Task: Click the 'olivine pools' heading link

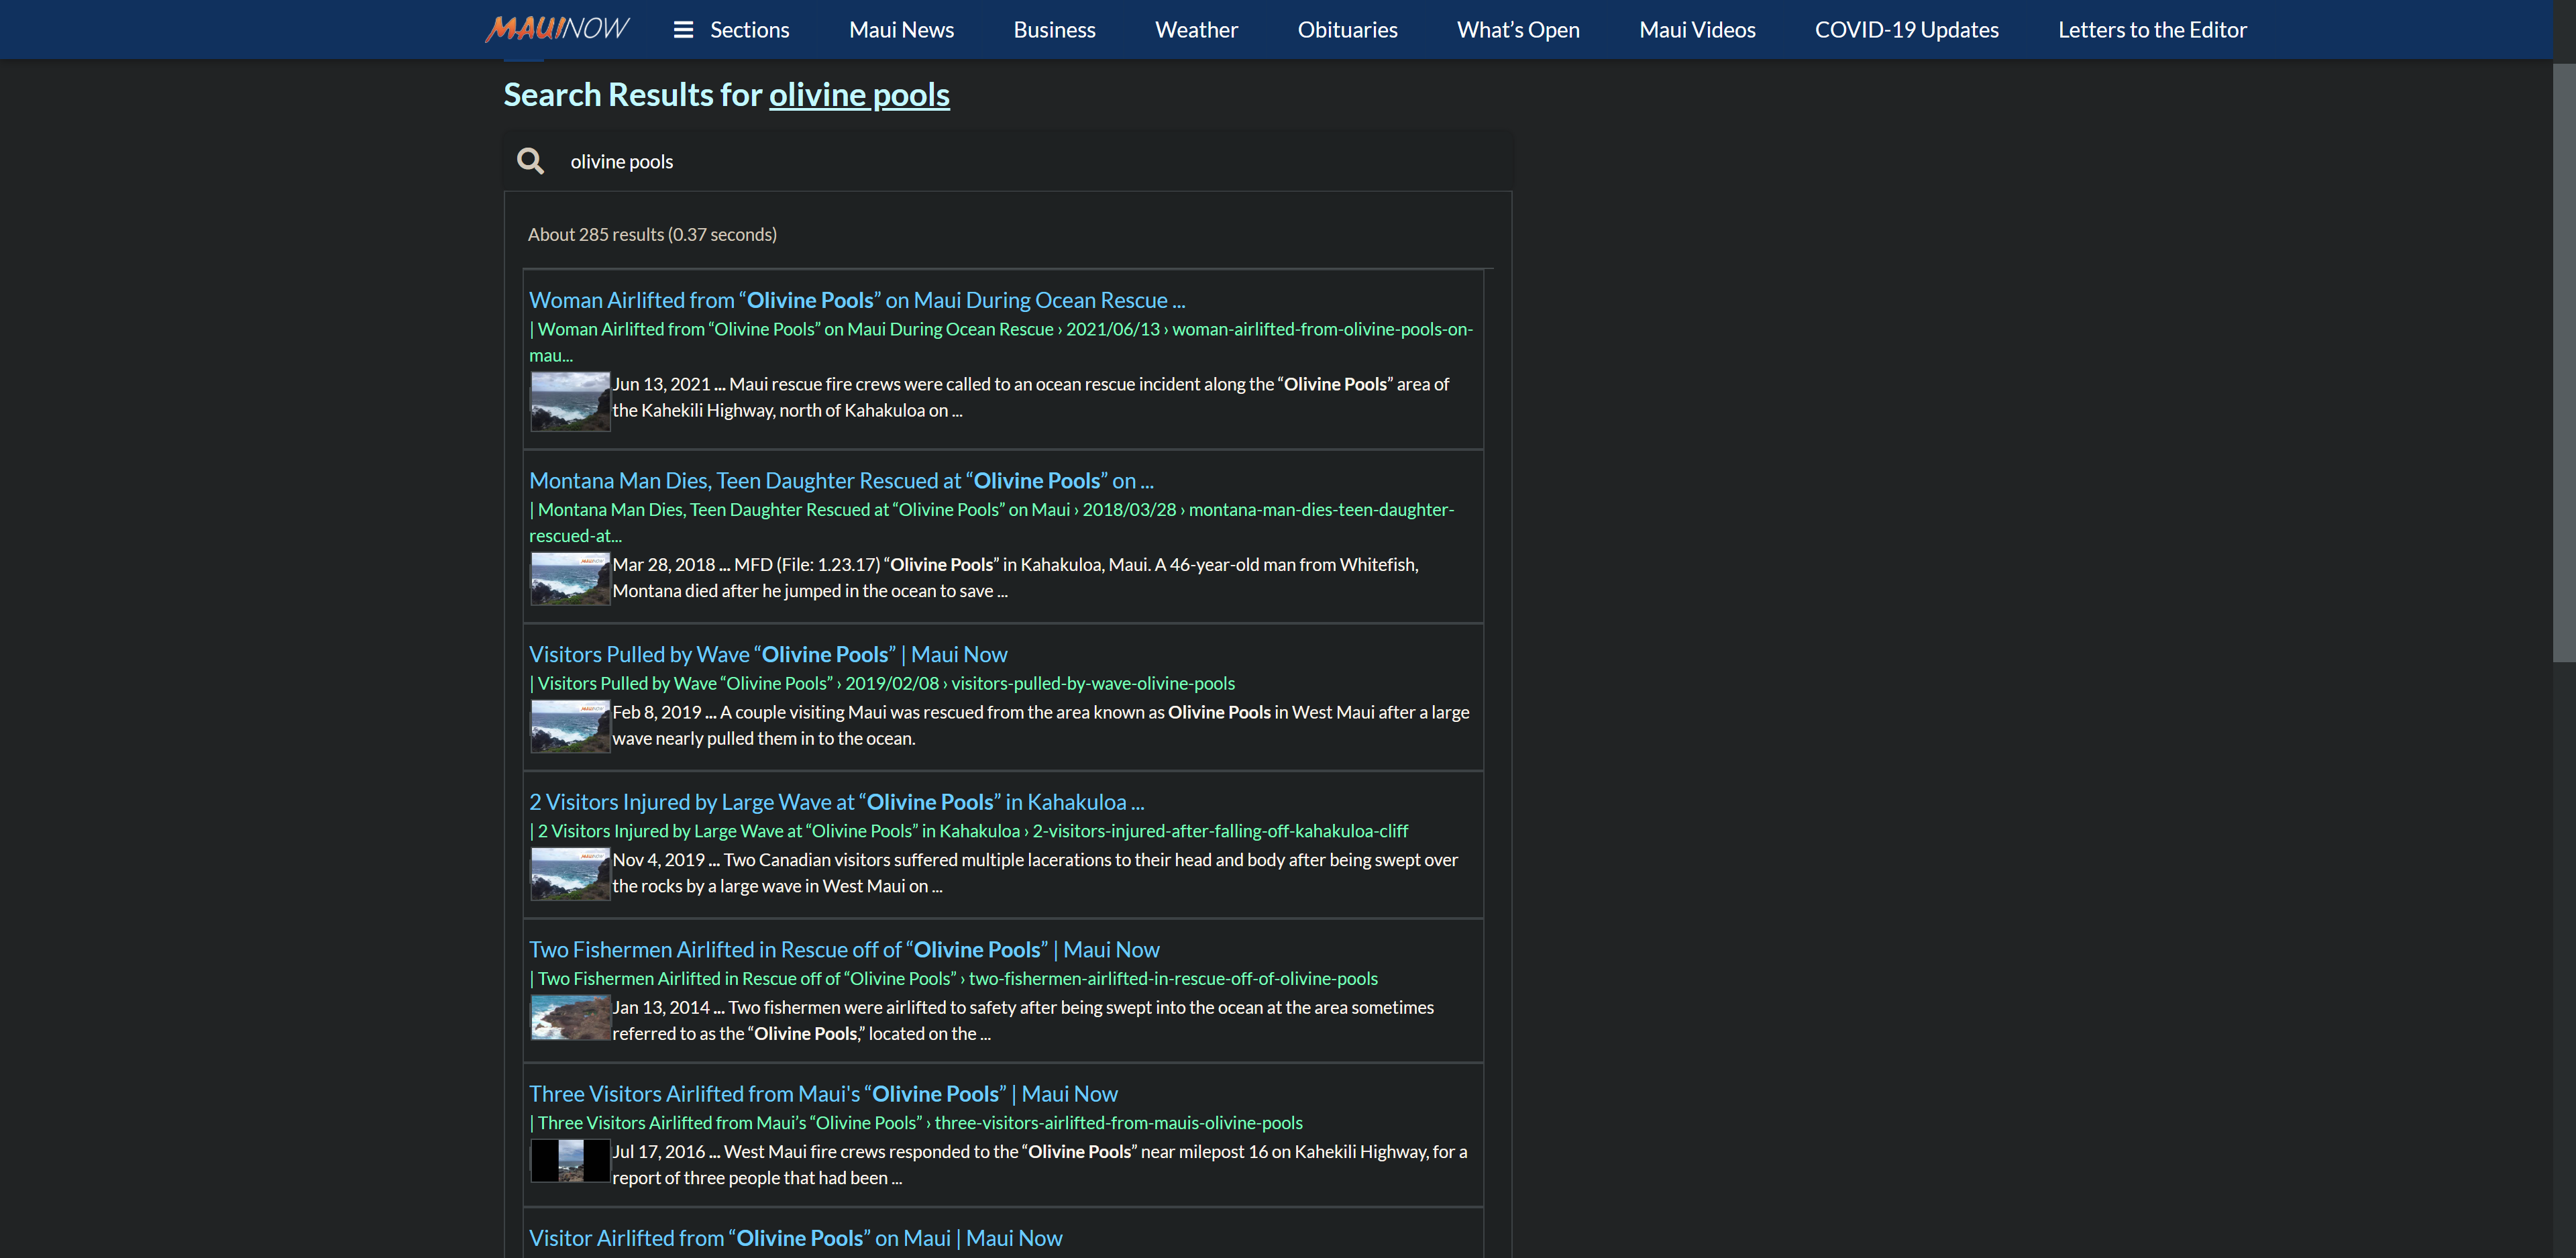Action: point(859,94)
